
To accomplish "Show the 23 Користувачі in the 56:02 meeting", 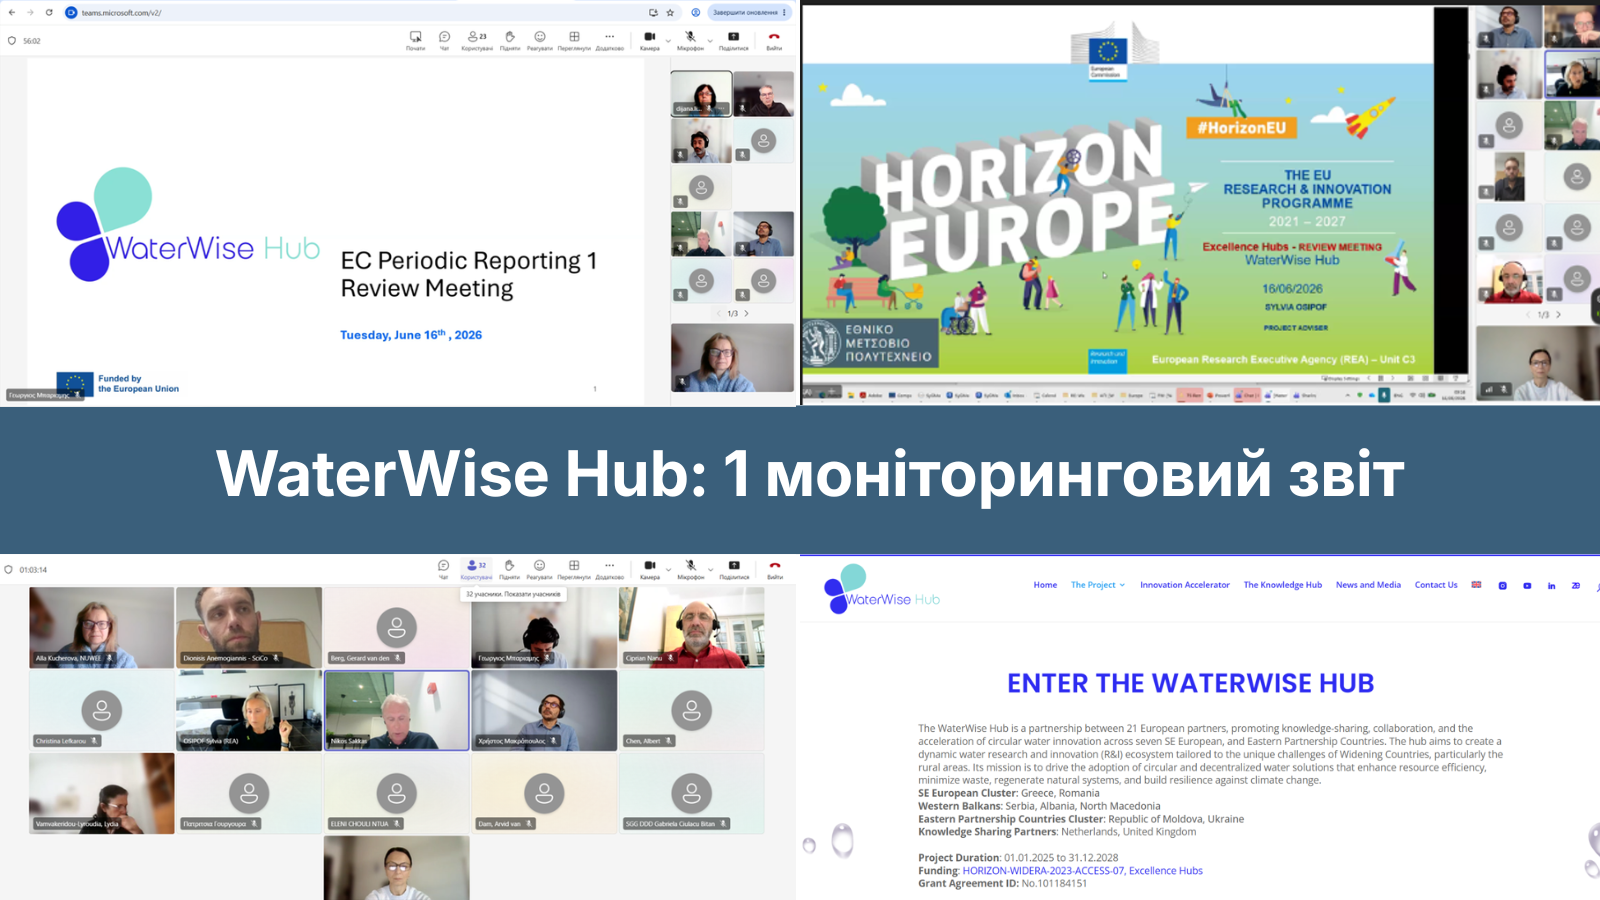I will click(477, 40).
